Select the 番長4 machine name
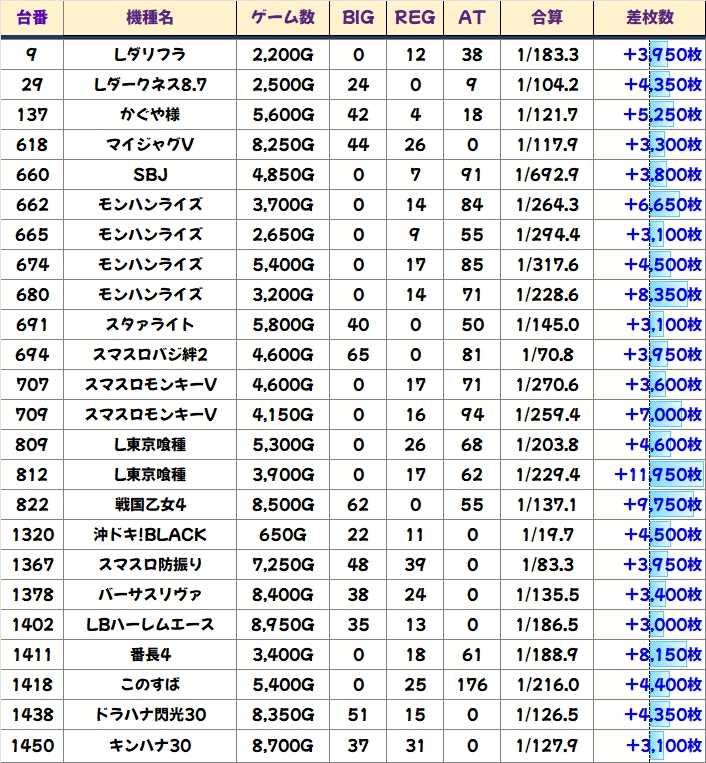The width and height of the screenshot is (706, 763). (x=150, y=655)
